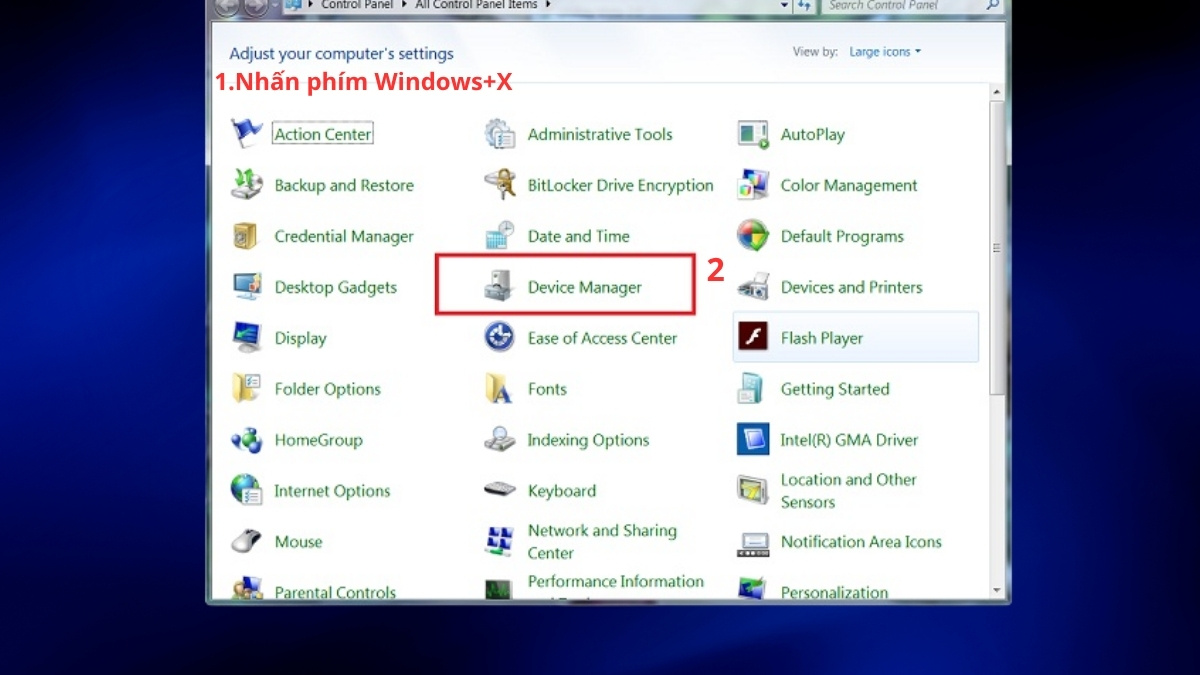Click the Device Manager icon
Screen dimensions: 1200x675
(500, 287)
